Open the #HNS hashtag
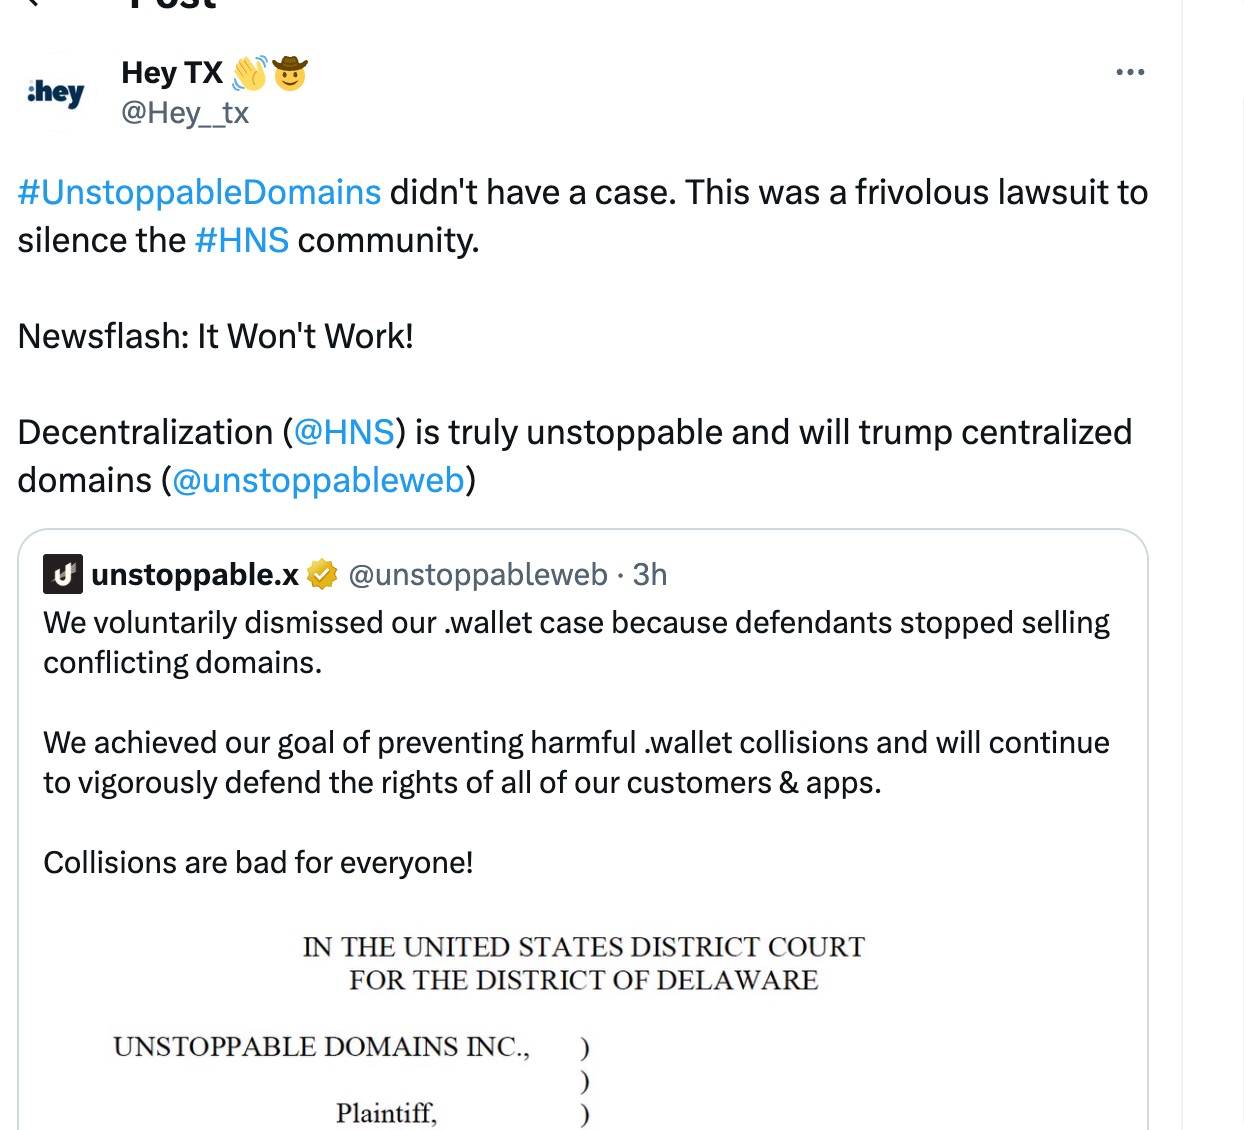 [x=242, y=240]
